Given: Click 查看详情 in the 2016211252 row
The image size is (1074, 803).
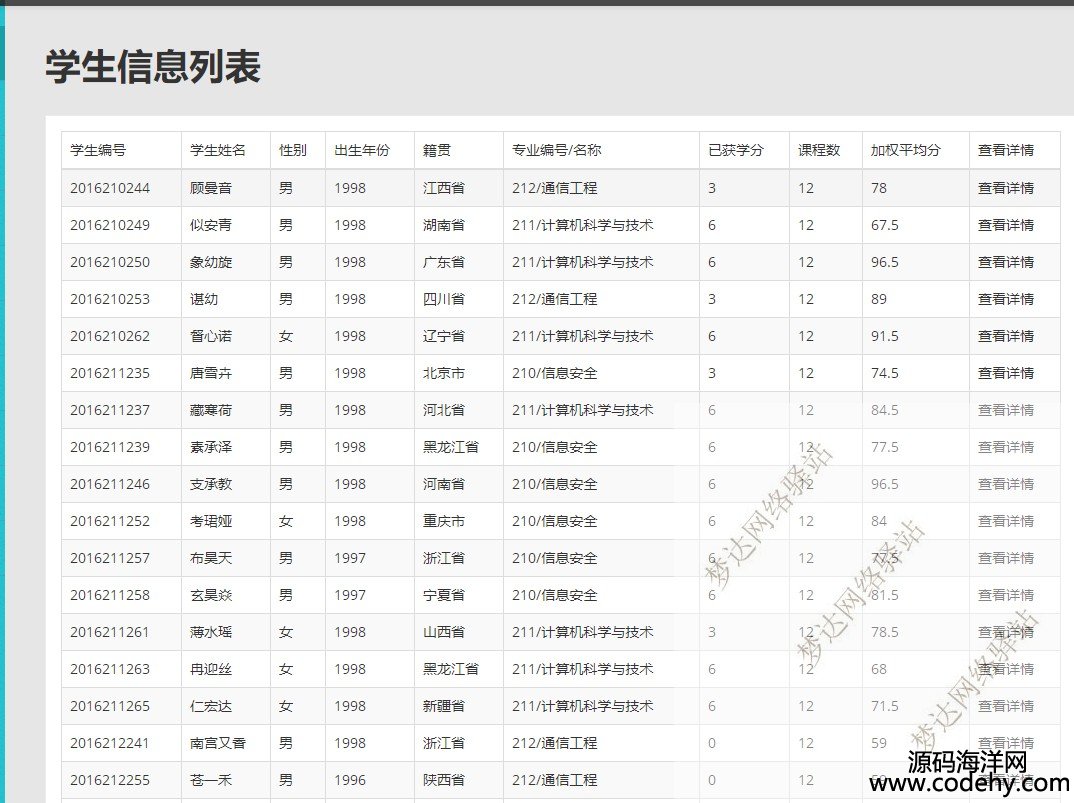Looking at the screenshot, I should (x=1005, y=521).
